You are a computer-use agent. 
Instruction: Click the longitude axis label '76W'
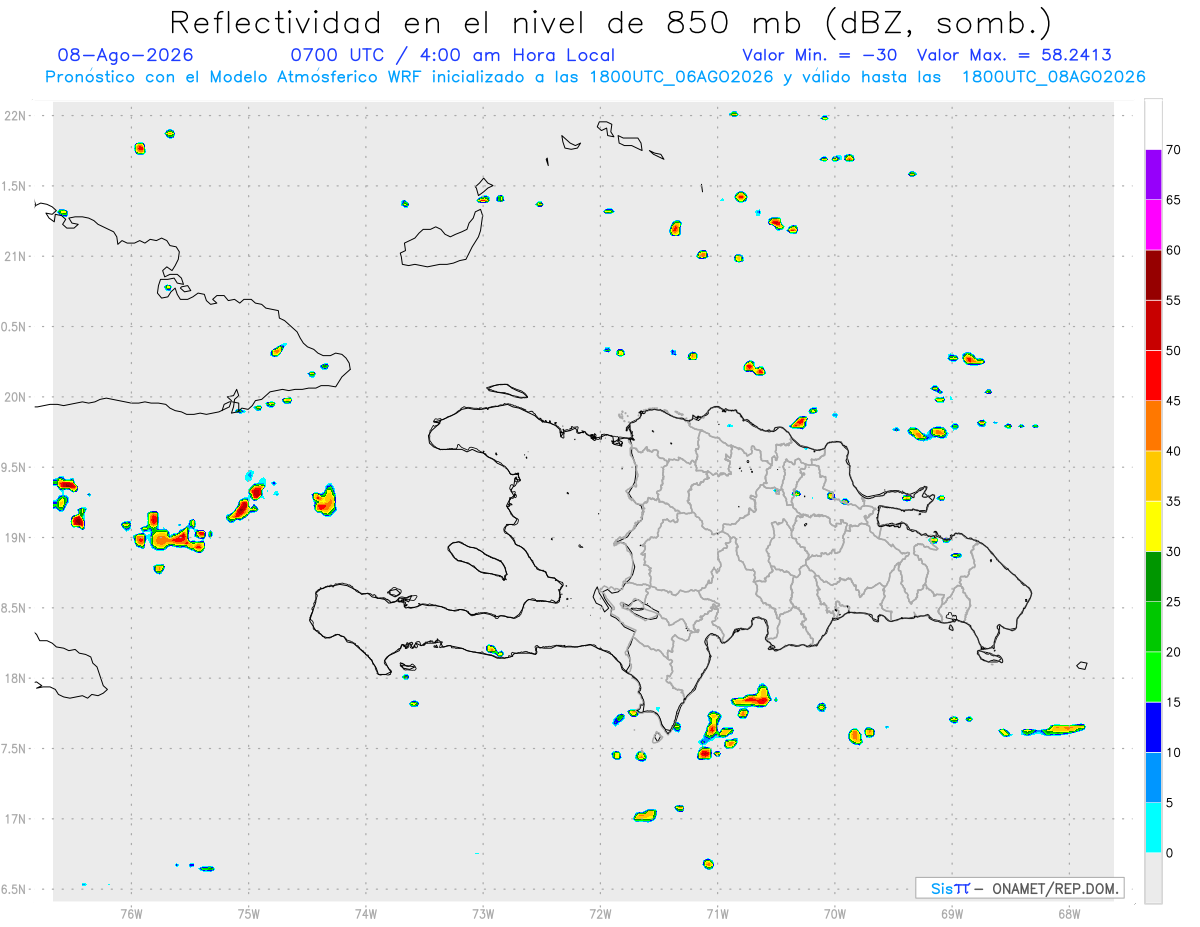(131, 913)
